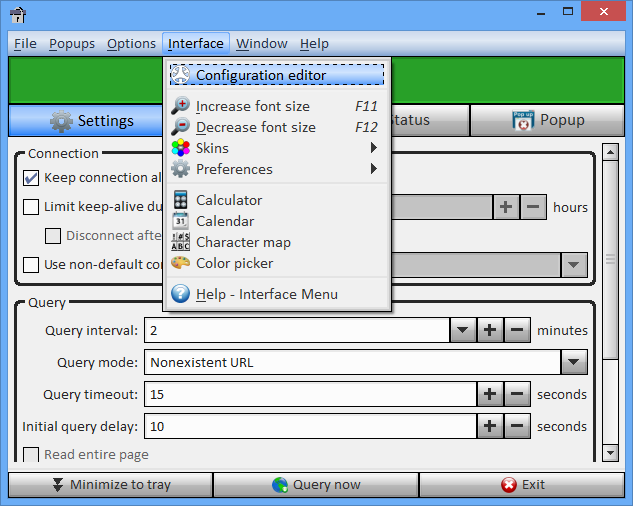Increase Query timeout with plus button
Viewport: 633px width, 506px height.
coord(490,394)
